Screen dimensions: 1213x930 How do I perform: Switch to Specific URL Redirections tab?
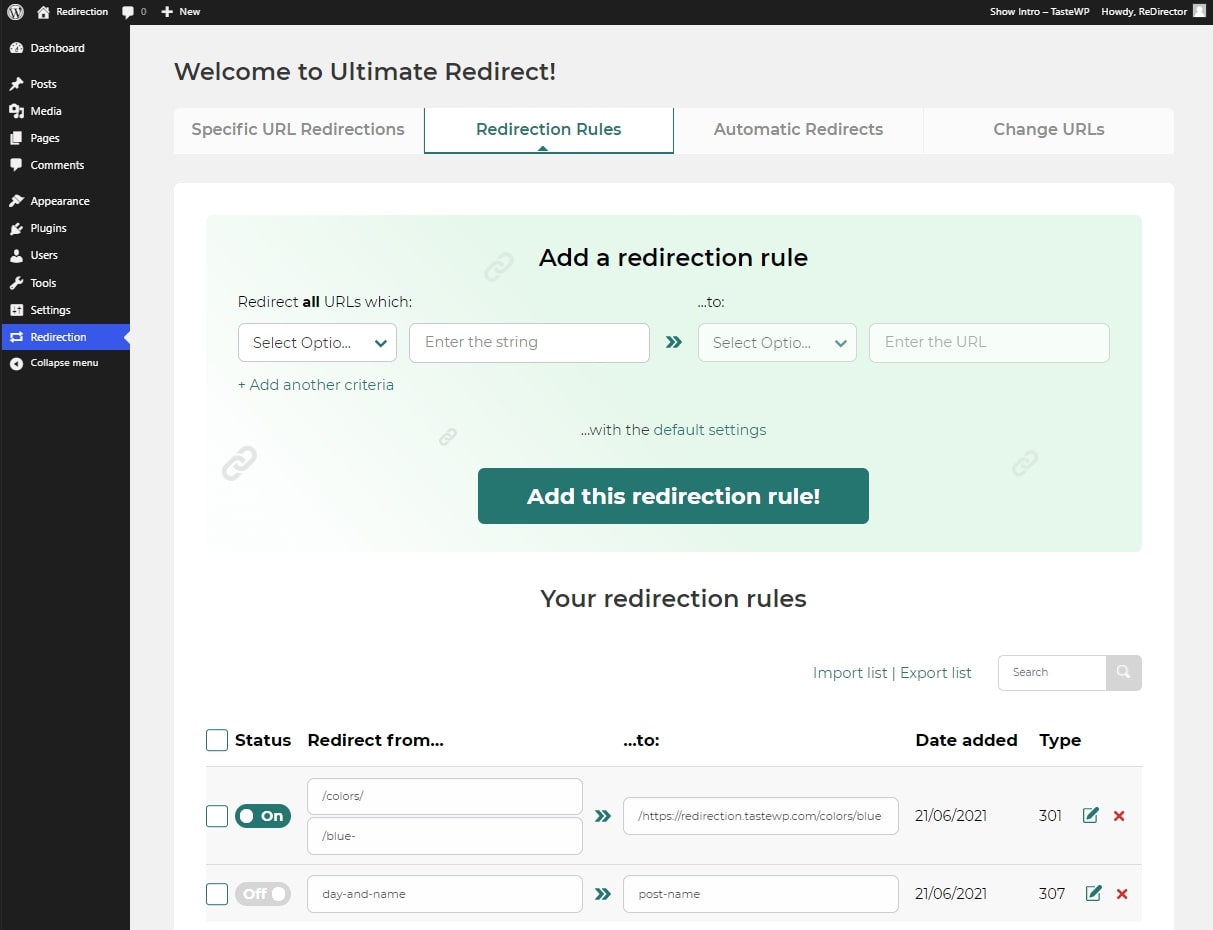(x=298, y=130)
